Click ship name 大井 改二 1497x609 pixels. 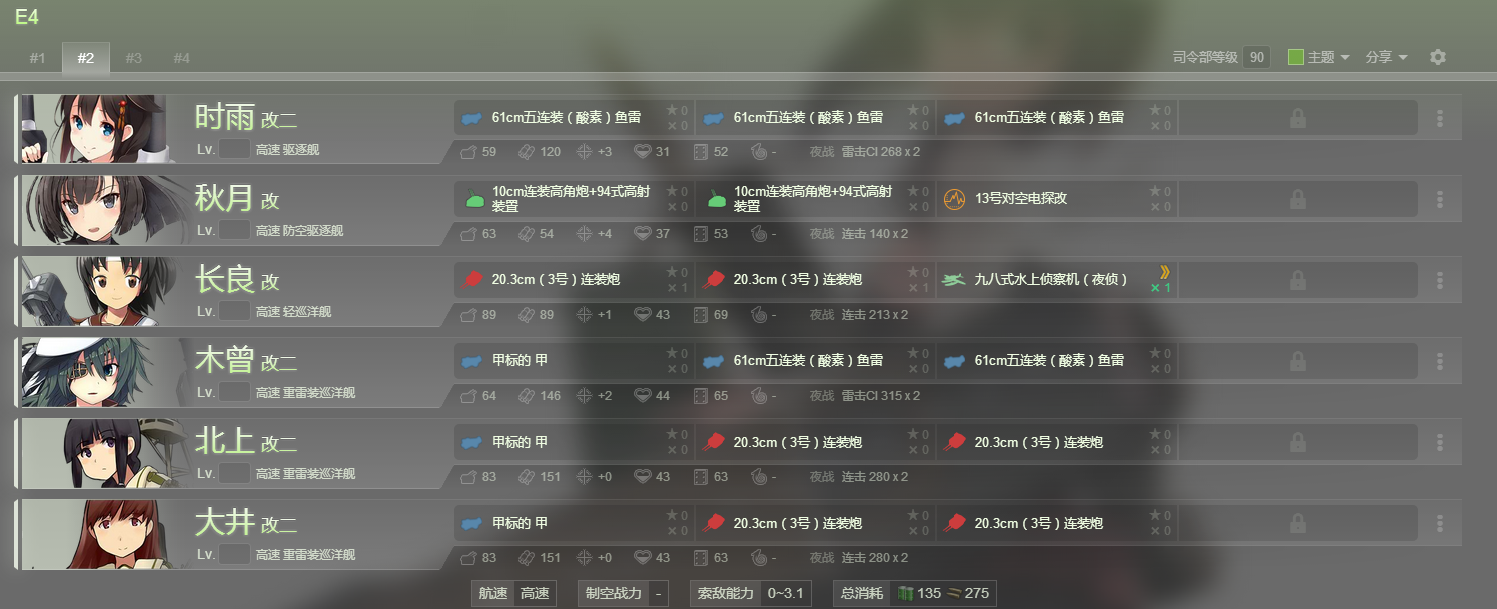[x=246, y=523]
